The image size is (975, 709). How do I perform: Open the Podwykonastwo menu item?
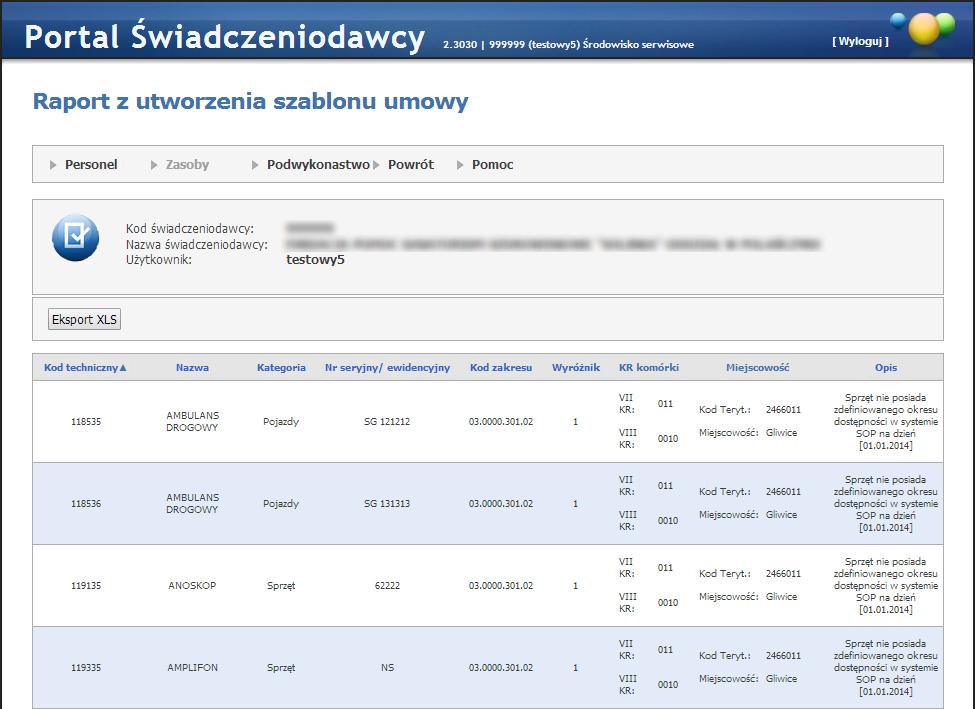click(x=318, y=165)
